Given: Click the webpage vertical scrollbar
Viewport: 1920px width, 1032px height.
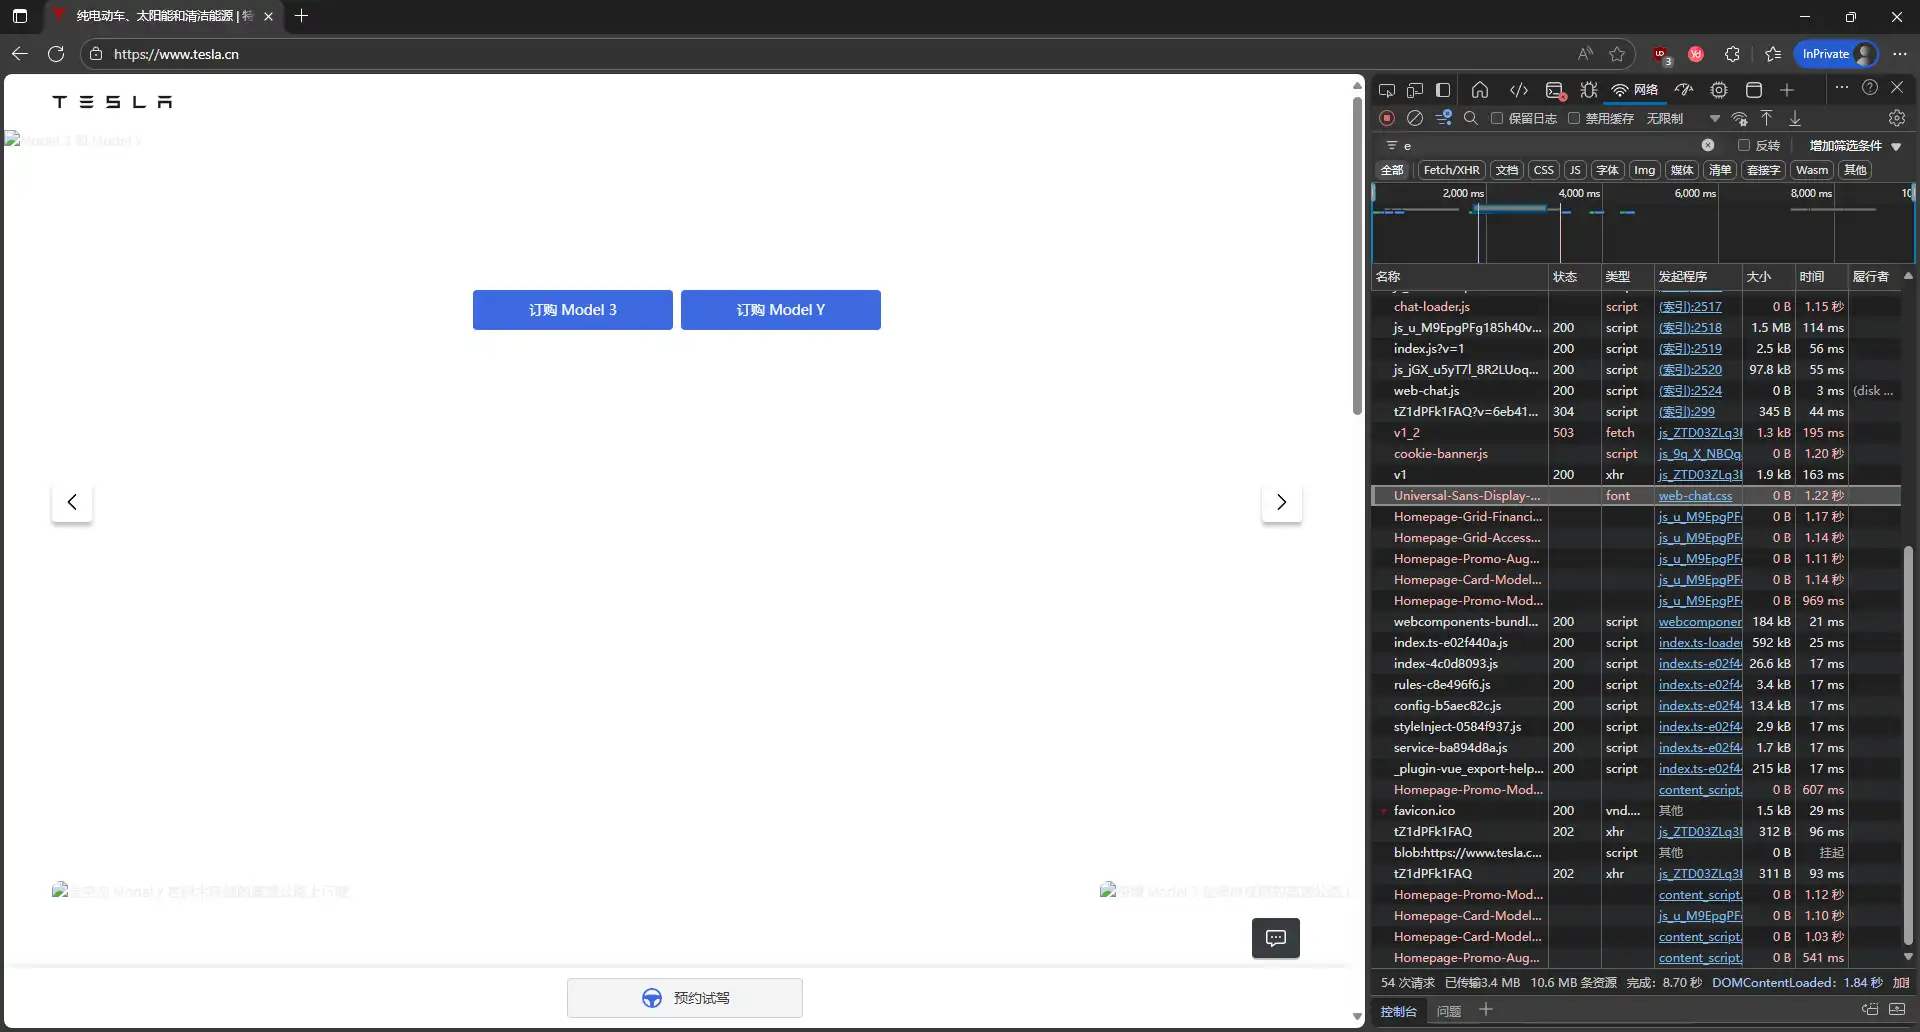Looking at the screenshot, I should point(1357,255).
